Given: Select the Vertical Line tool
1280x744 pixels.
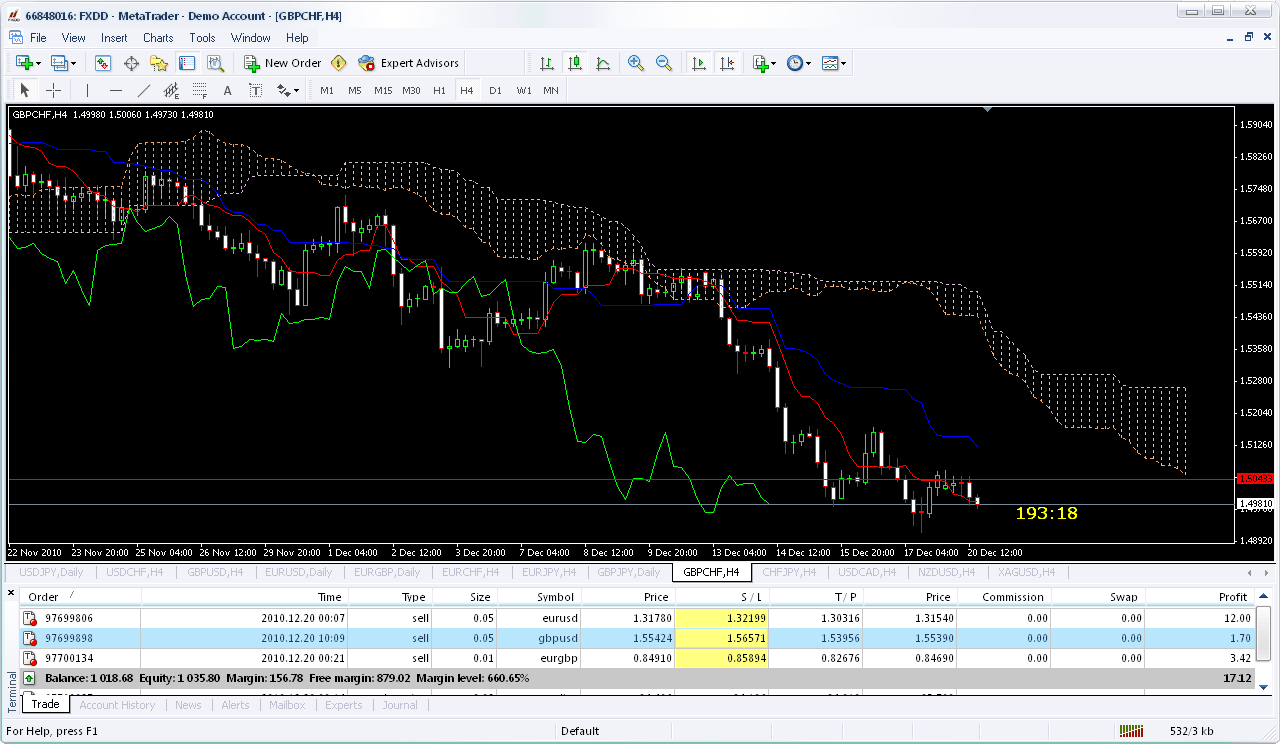Looking at the screenshot, I should click(87, 90).
